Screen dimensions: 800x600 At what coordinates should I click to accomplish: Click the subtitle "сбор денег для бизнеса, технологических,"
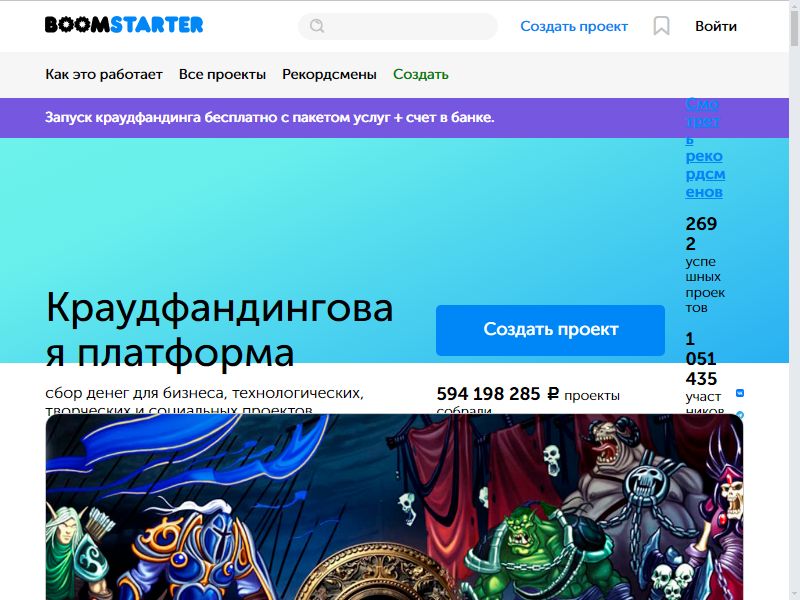click(x=204, y=393)
